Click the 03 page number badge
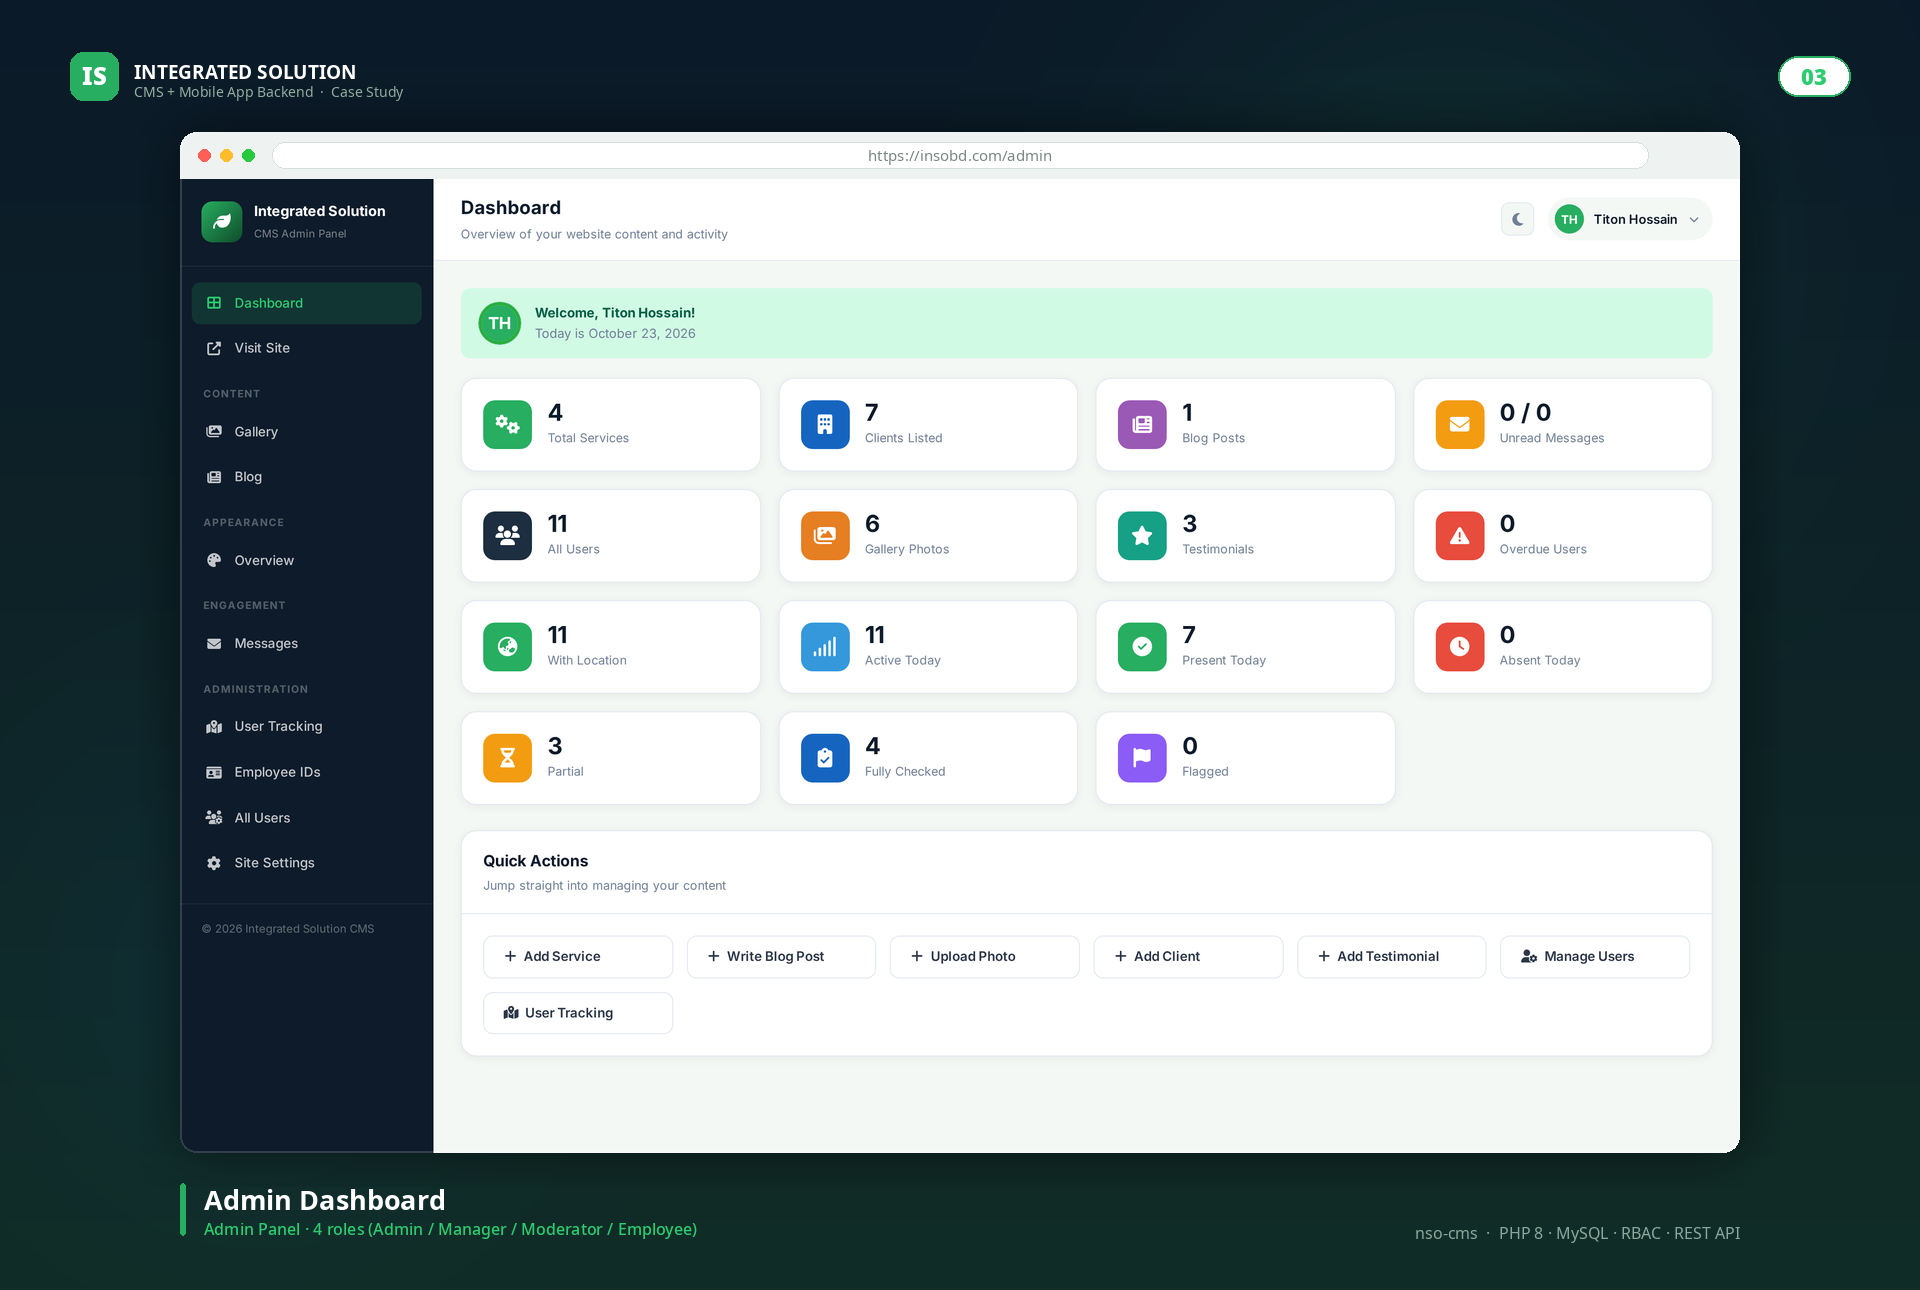 [x=1814, y=77]
